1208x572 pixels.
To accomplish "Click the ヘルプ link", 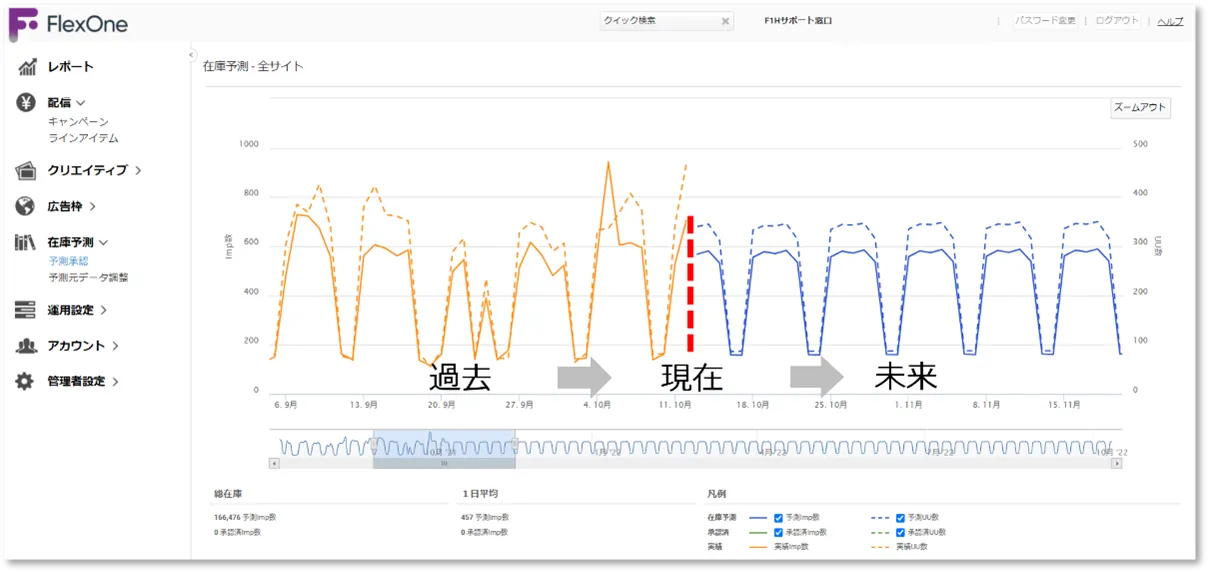I will tap(1170, 21).
